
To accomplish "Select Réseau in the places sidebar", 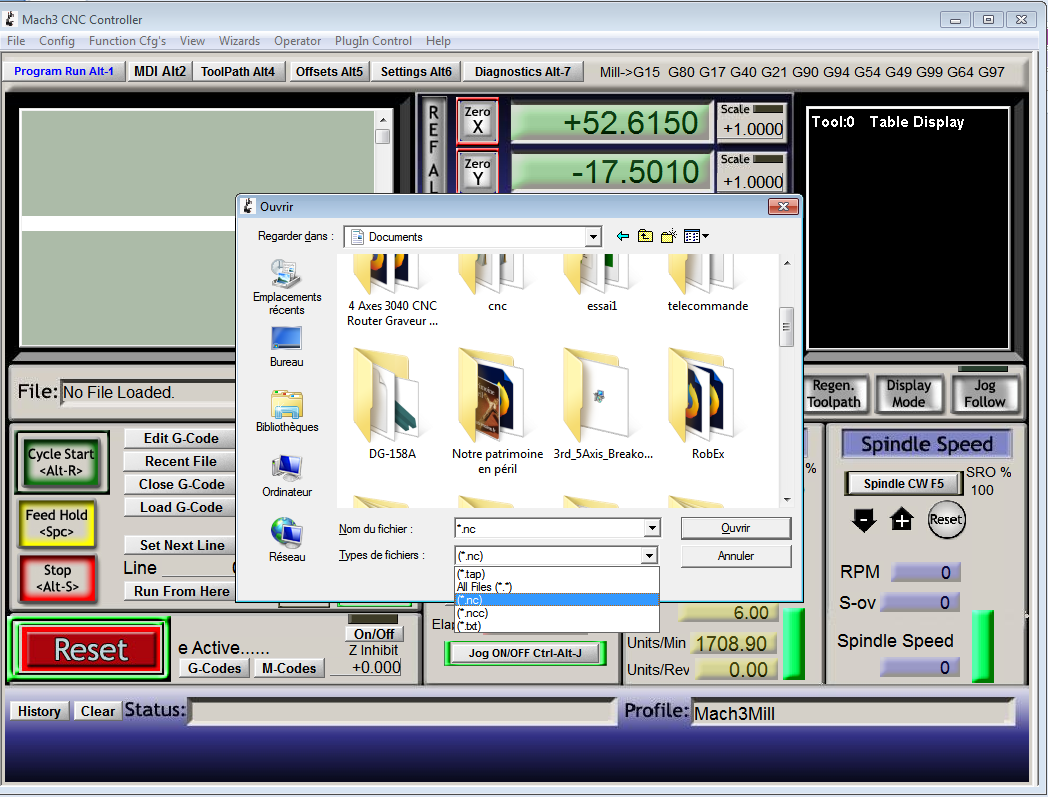I will pos(287,540).
